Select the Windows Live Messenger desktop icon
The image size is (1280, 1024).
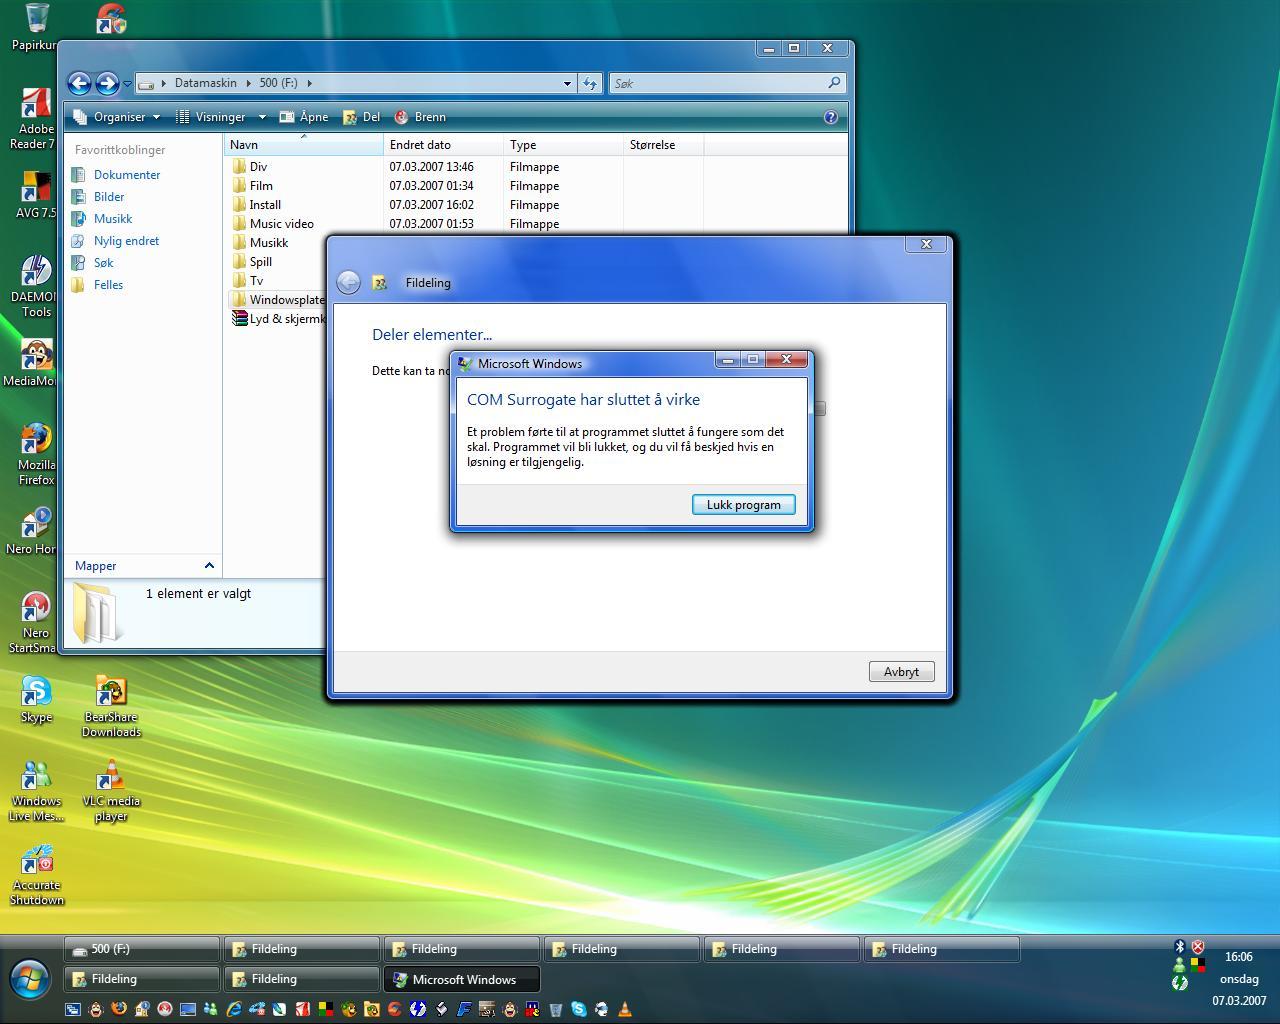click(36, 791)
